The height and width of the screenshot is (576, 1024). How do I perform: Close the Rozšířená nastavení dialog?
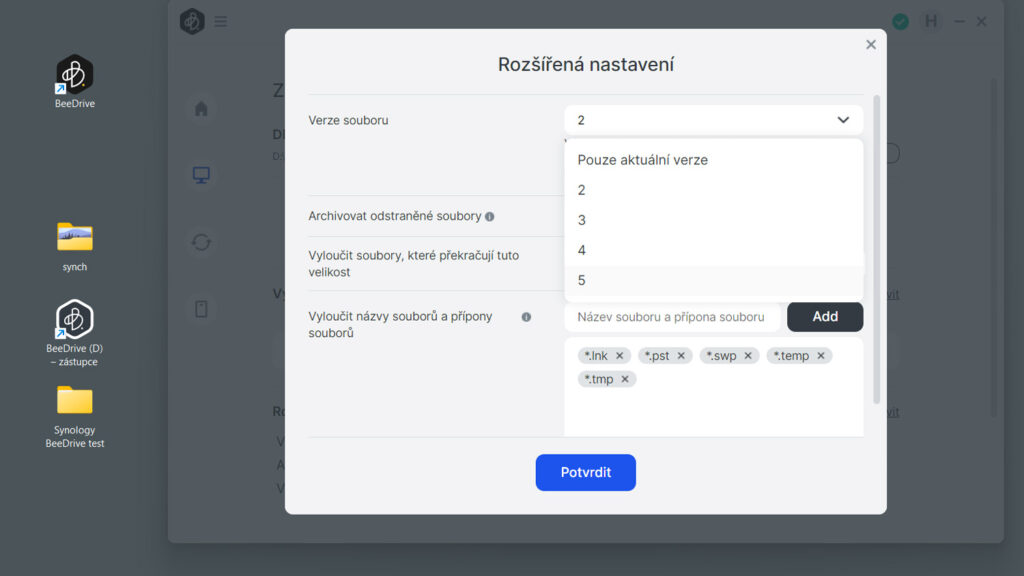click(871, 45)
